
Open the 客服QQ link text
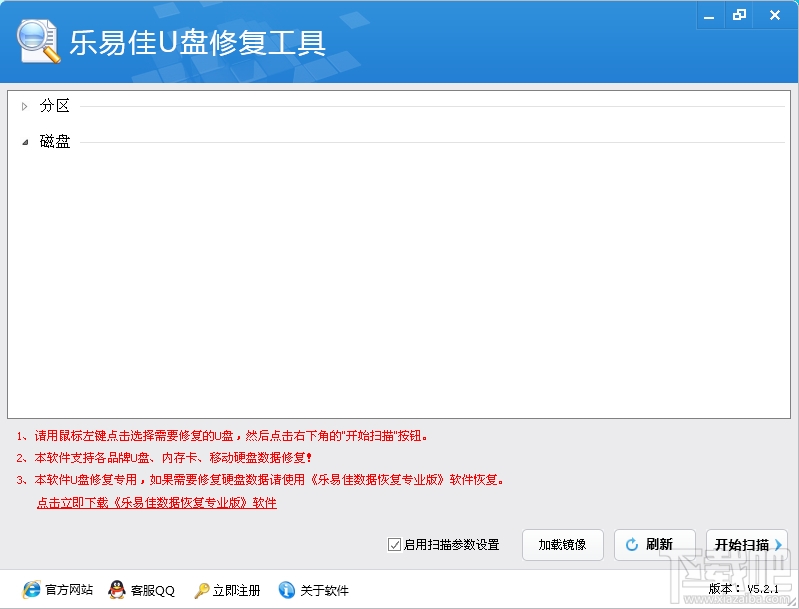tap(153, 590)
